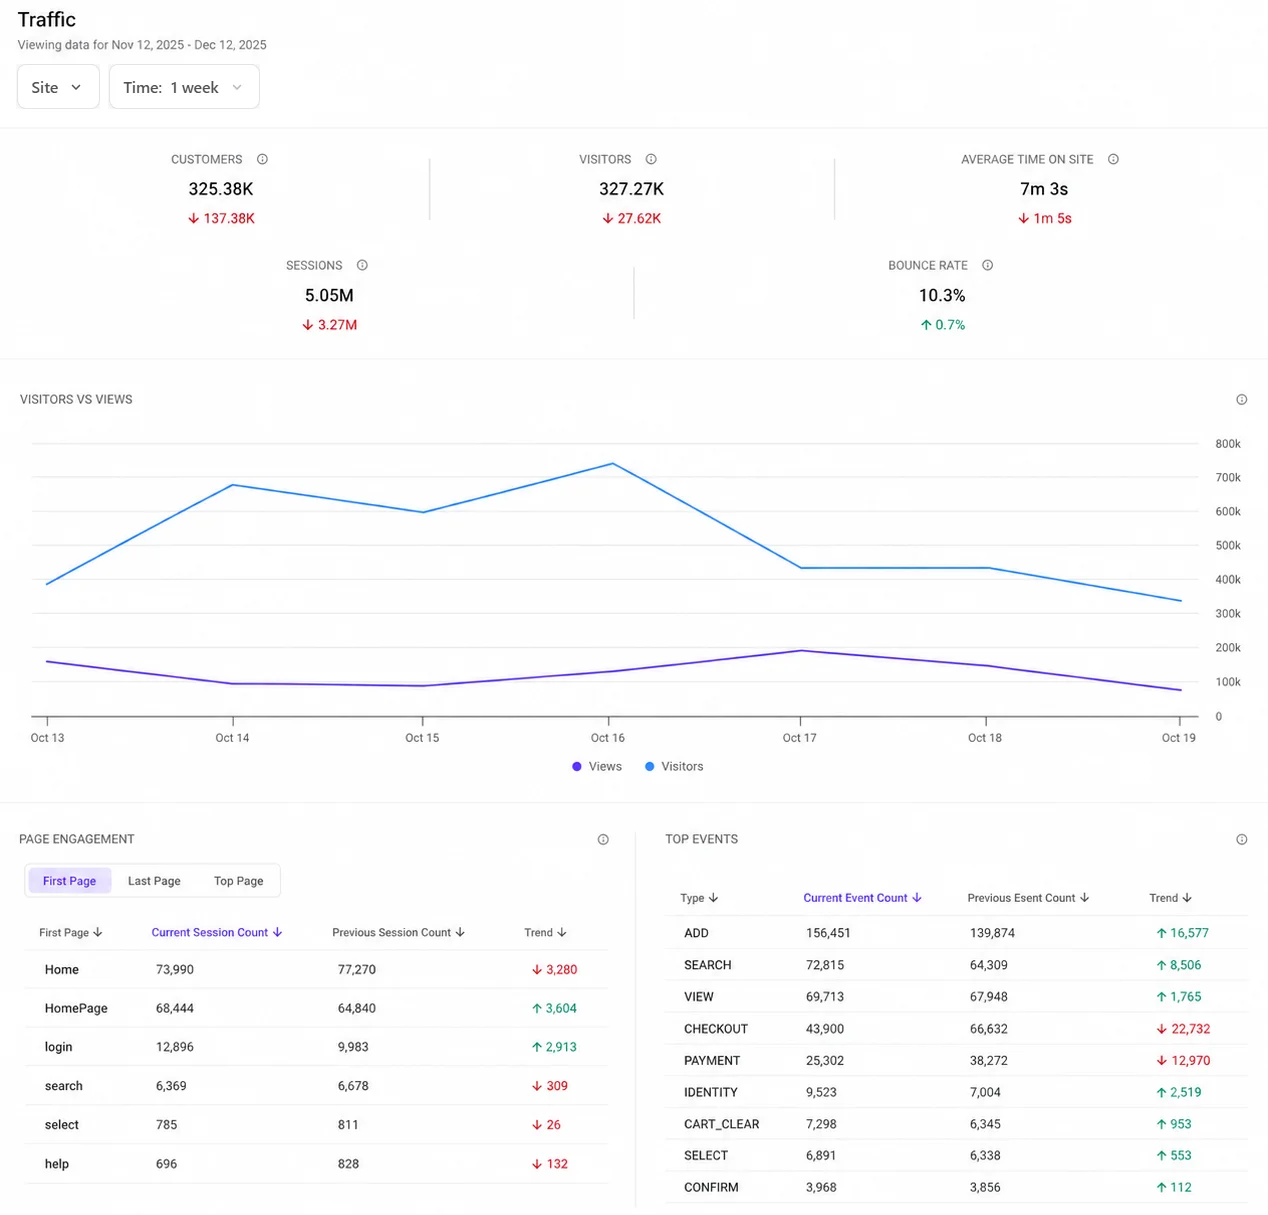Click the 73,990 Home session count
The image size is (1268, 1215).
(x=175, y=970)
